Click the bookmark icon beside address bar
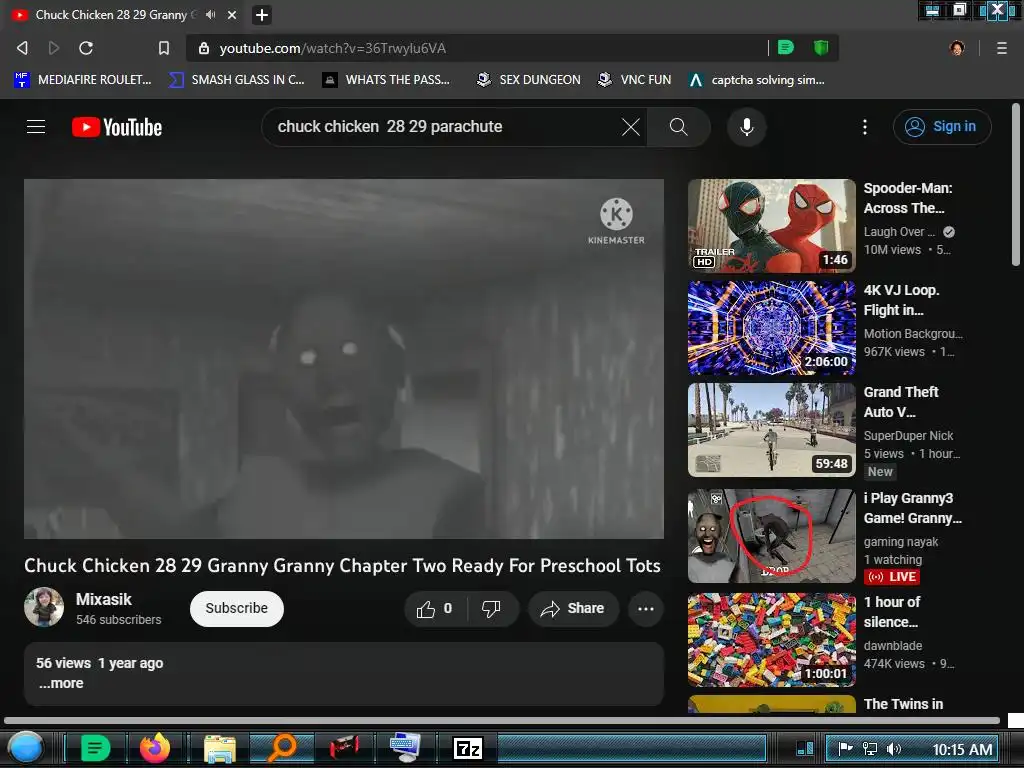Viewport: 1024px width, 768px height. click(x=164, y=48)
